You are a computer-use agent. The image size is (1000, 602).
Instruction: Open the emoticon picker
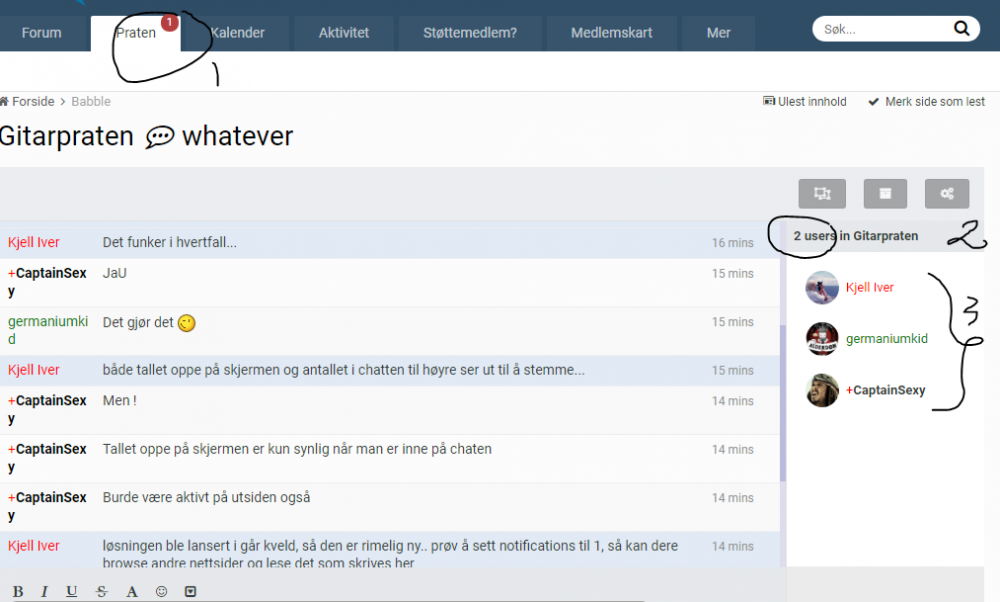coord(161,591)
